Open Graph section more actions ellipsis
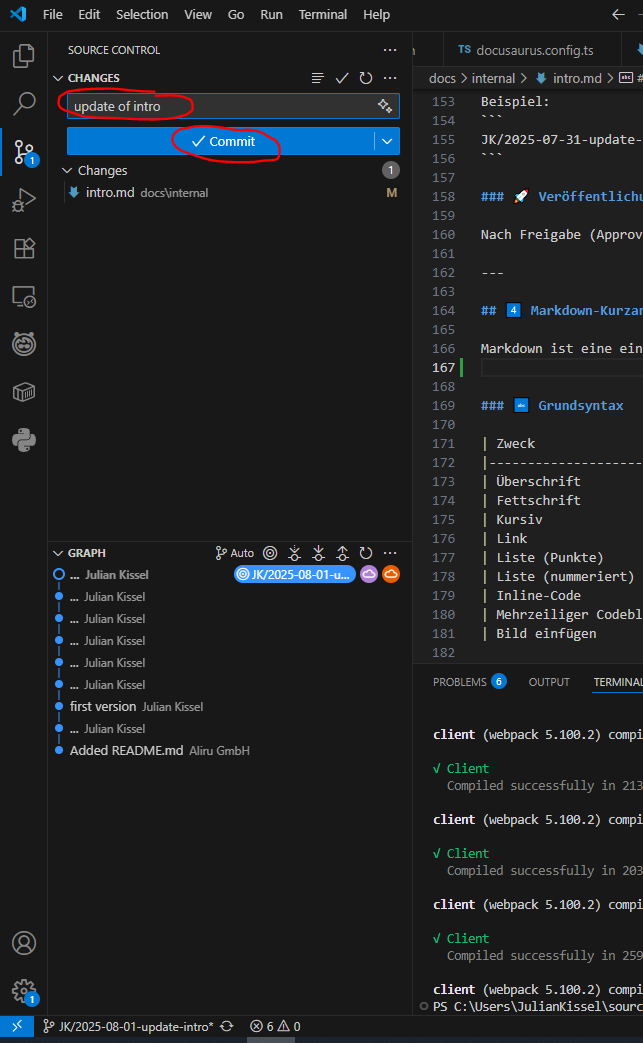 (x=390, y=553)
